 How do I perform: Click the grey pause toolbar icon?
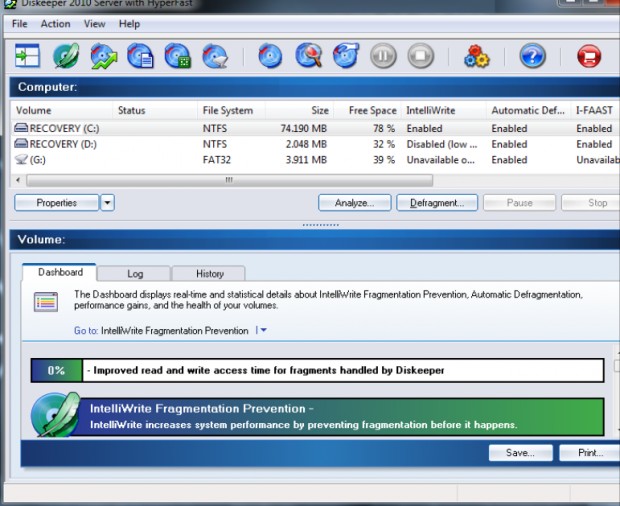[x=383, y=56]
